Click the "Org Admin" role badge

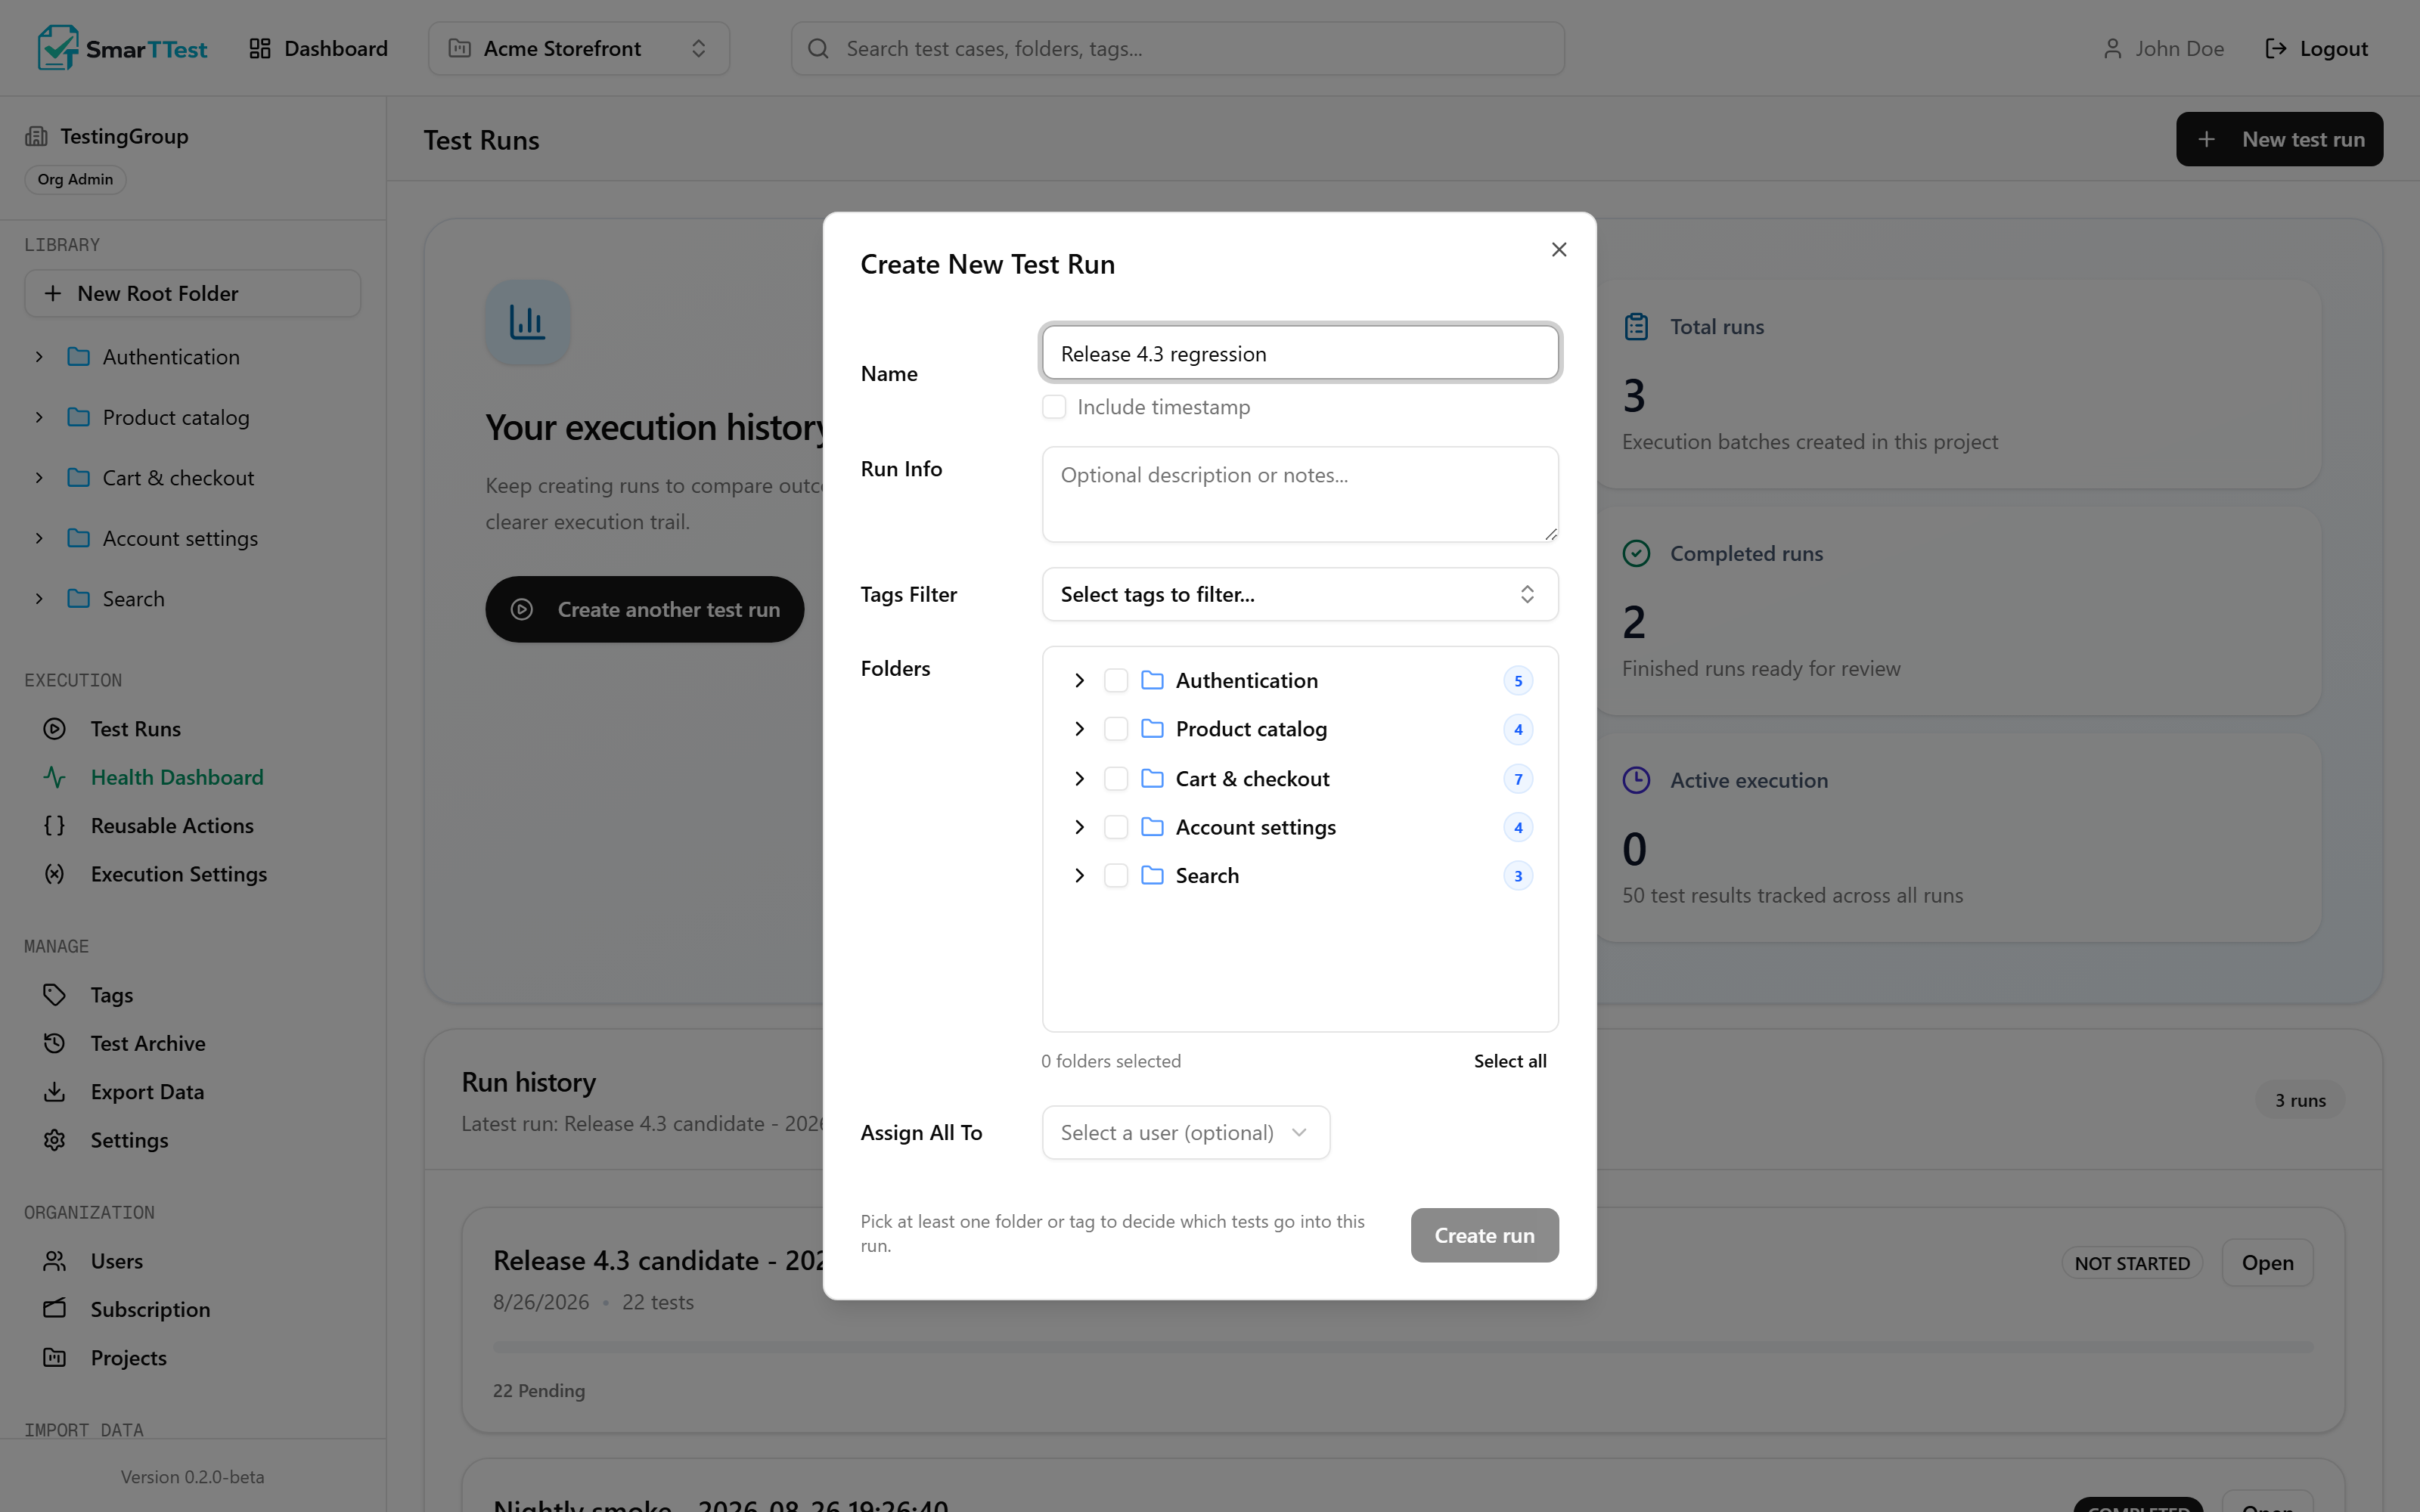[x=75, y=179]
